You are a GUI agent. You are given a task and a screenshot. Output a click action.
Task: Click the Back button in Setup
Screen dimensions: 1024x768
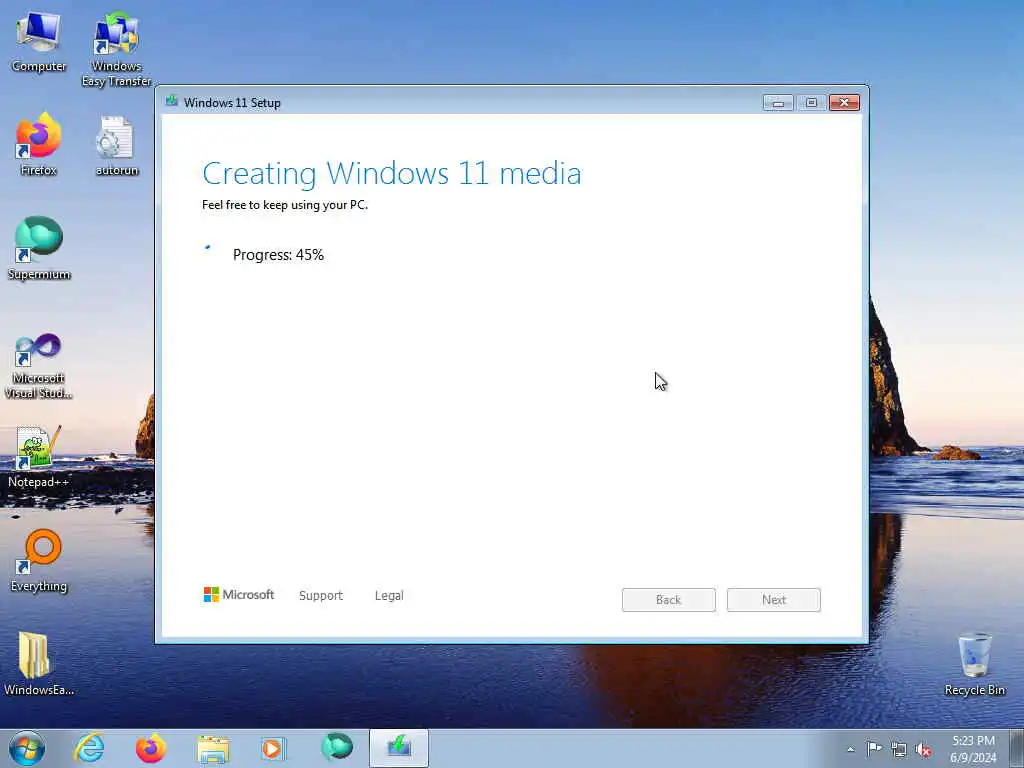(x=669, y=600)
